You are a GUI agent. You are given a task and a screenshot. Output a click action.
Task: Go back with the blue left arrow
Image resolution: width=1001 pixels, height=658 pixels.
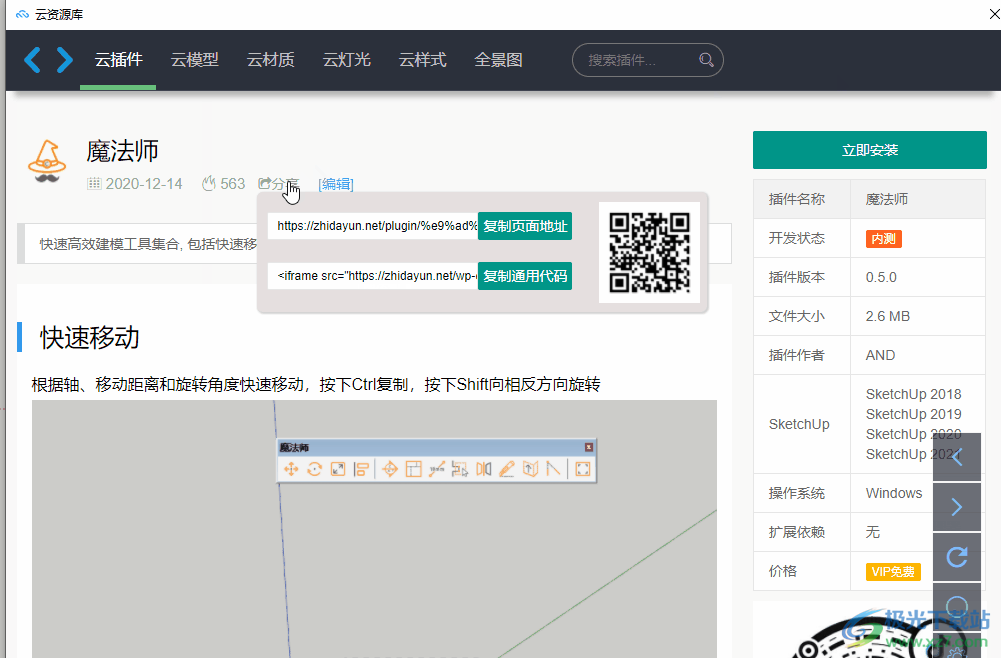coord(33,60)
